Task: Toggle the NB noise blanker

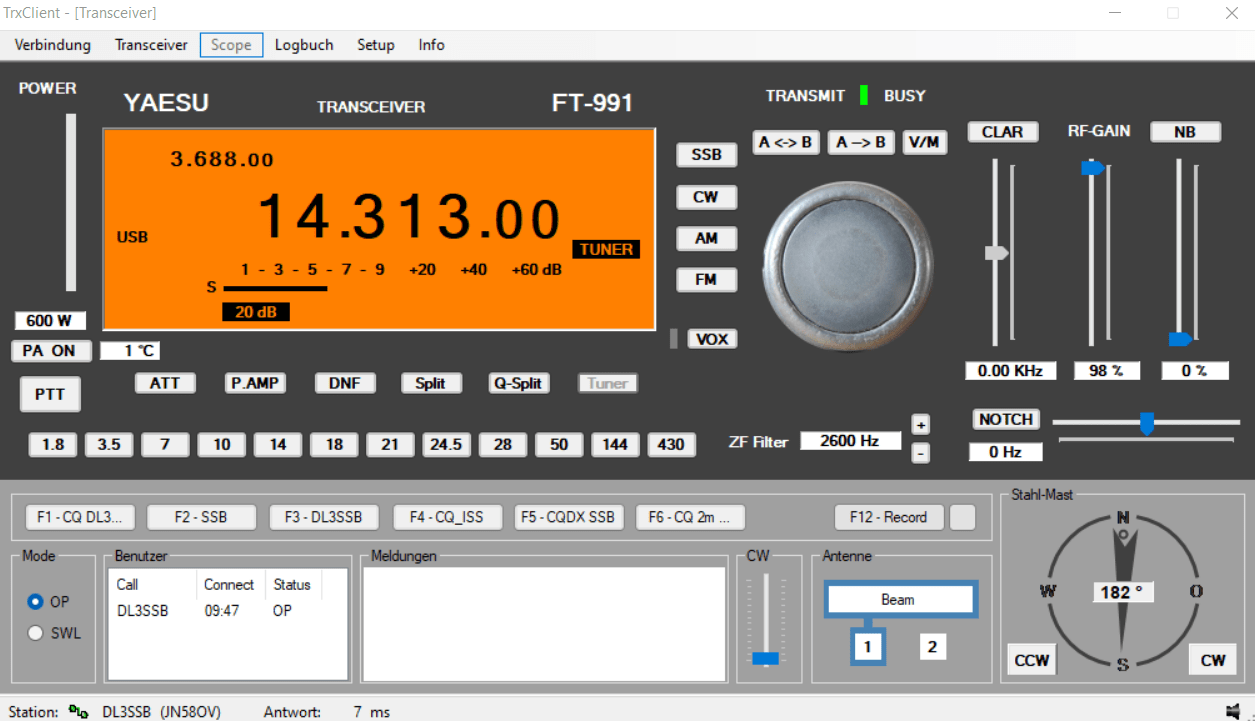Action: tap(1185, 132)
